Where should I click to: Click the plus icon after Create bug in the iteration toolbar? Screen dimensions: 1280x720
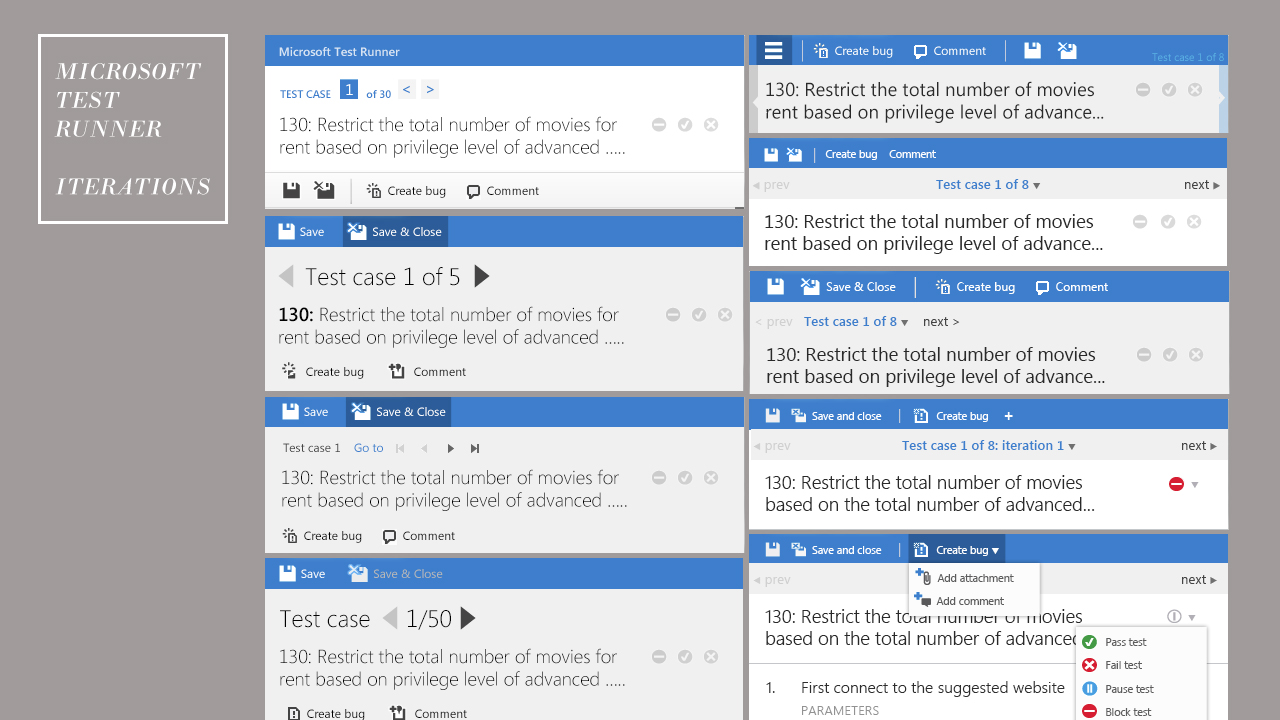tap(1008, 416)
